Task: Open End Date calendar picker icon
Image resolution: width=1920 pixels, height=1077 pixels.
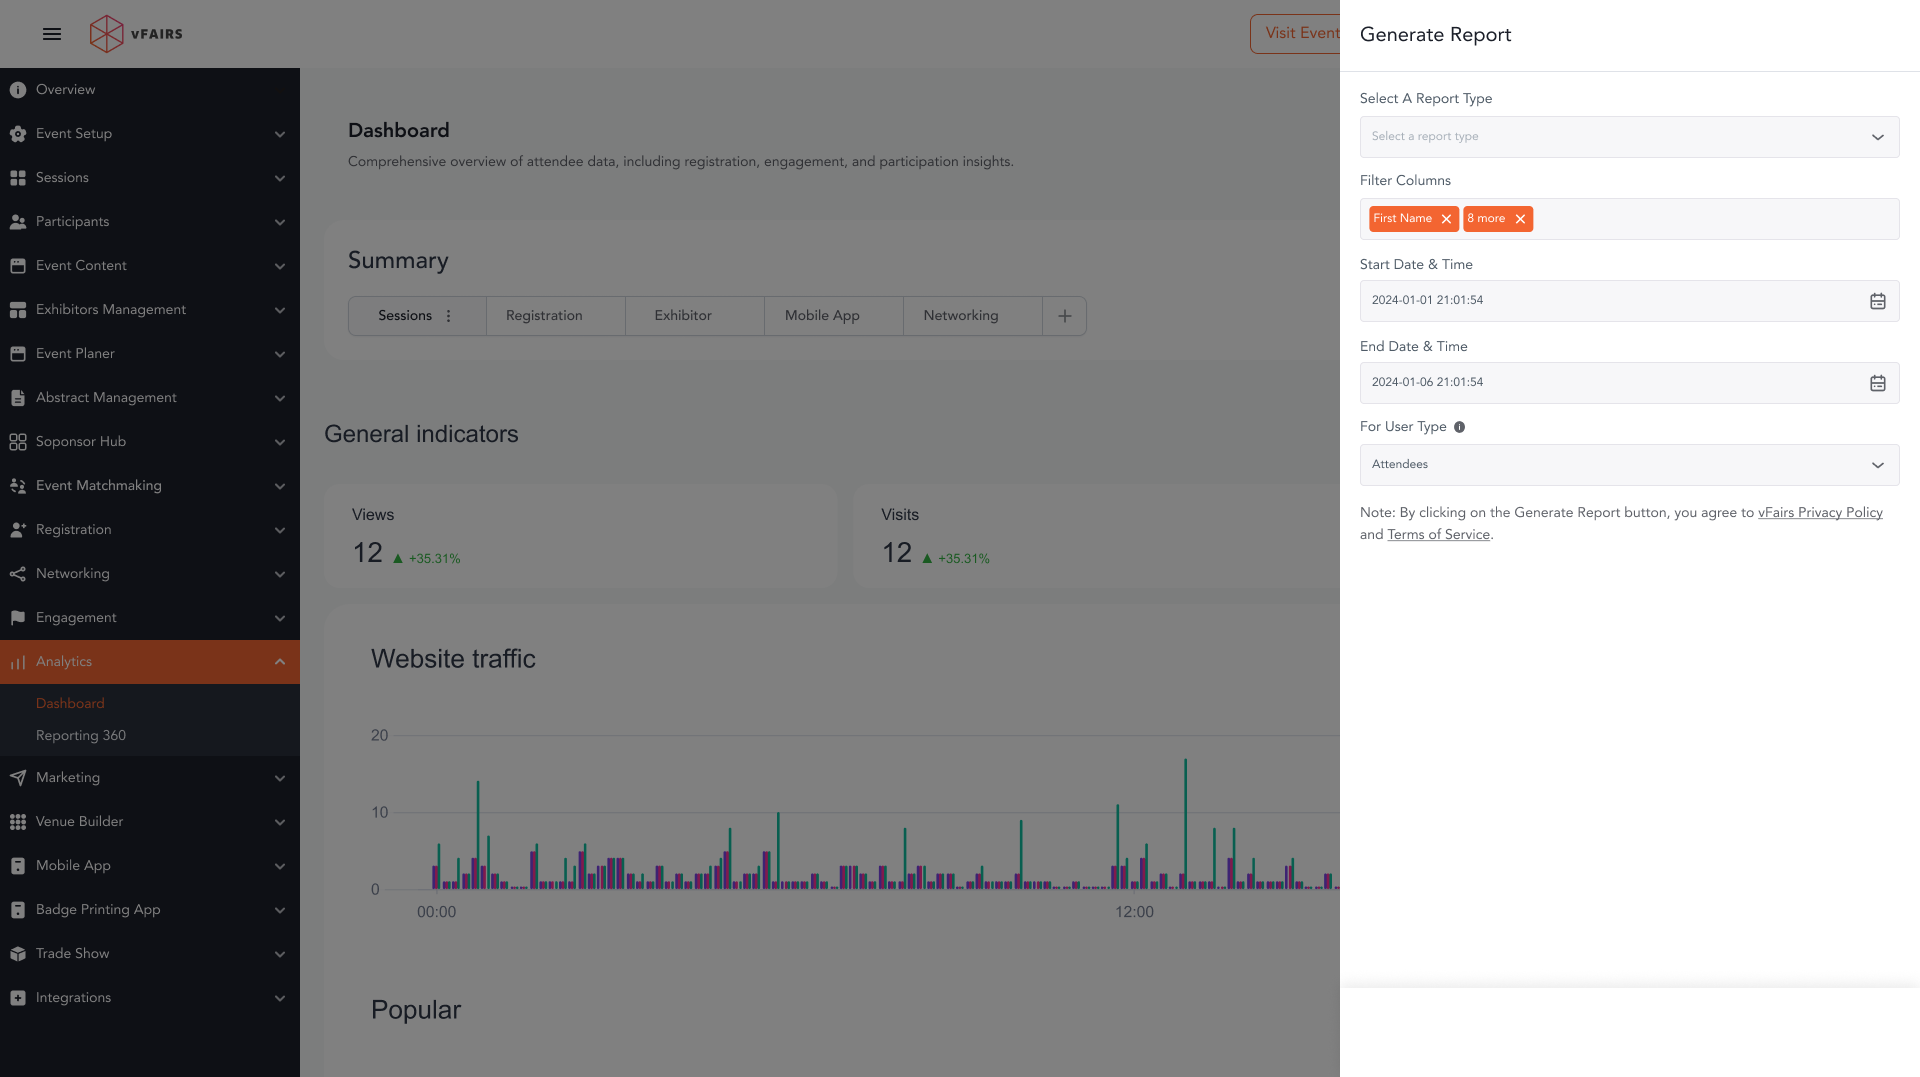Action: 1877,383
